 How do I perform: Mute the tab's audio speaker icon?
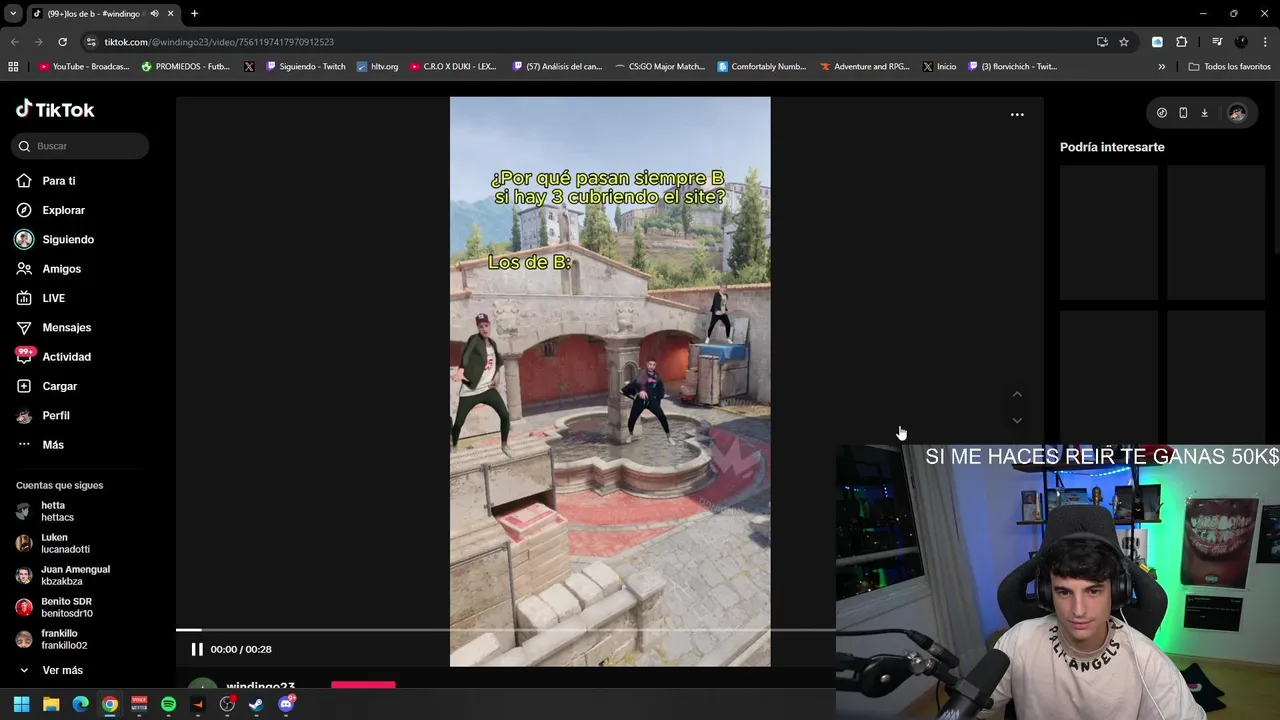pos(154,14)
